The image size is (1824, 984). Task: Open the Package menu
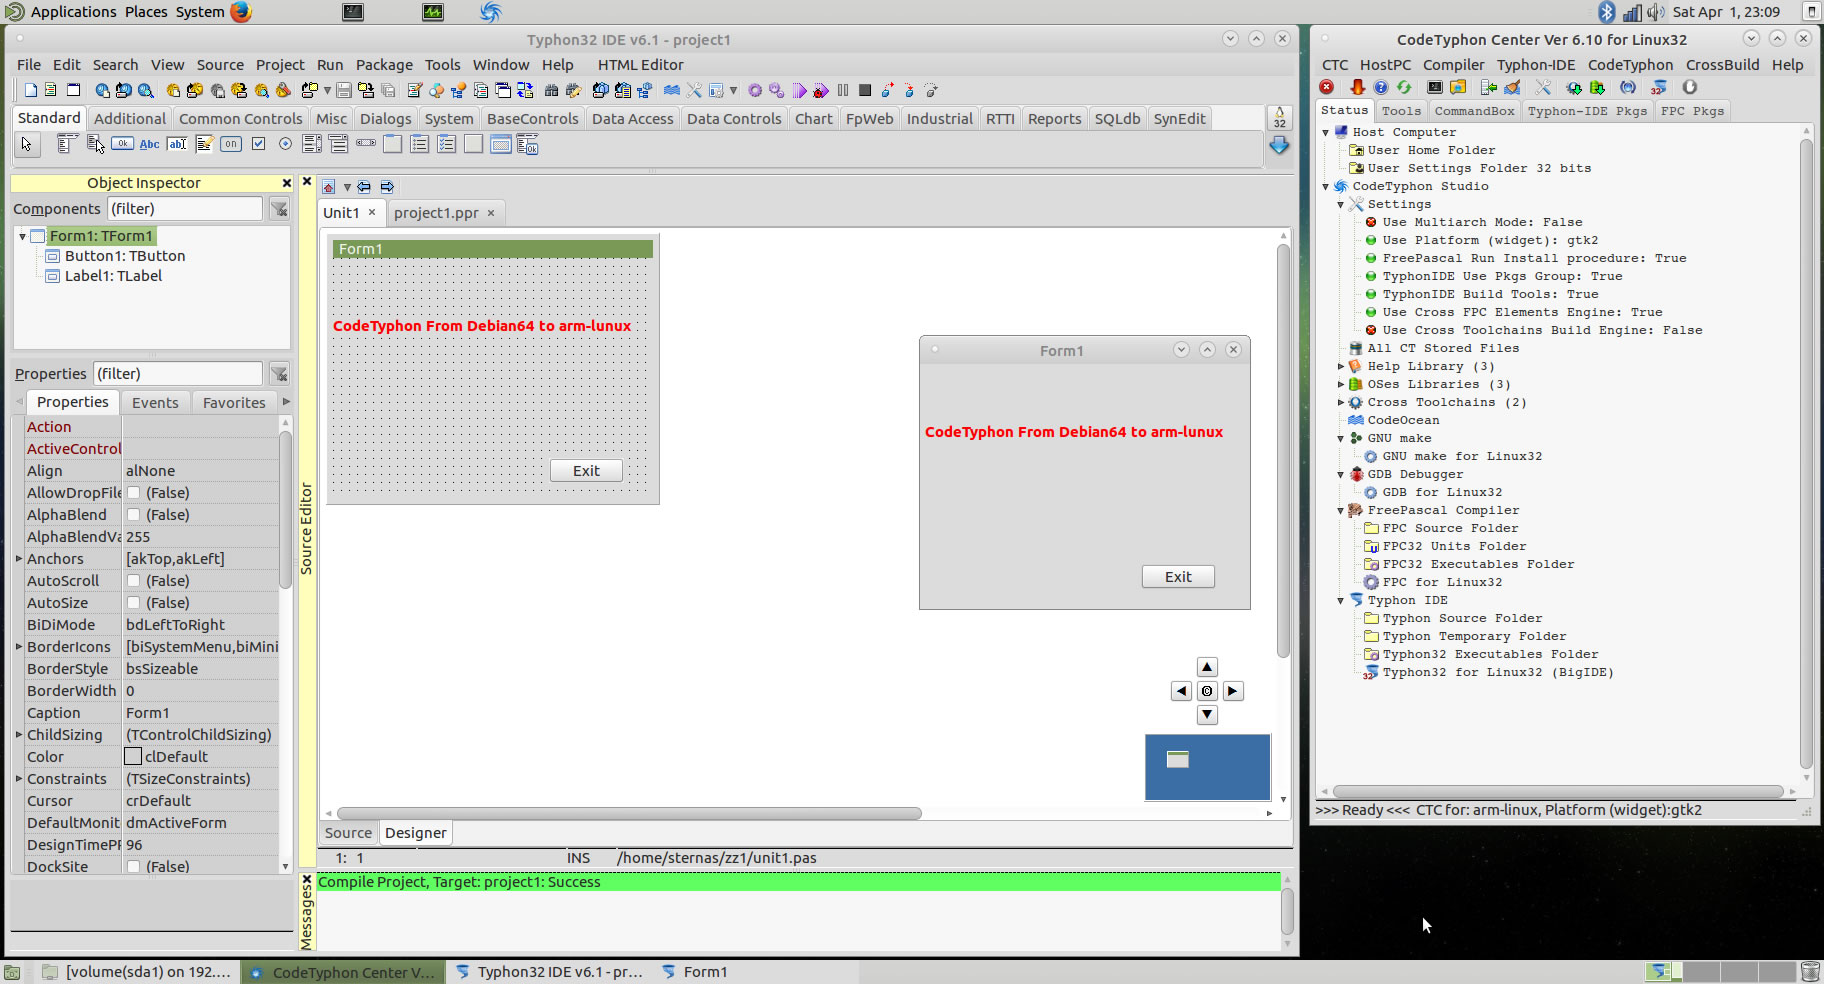coord(384,65)
